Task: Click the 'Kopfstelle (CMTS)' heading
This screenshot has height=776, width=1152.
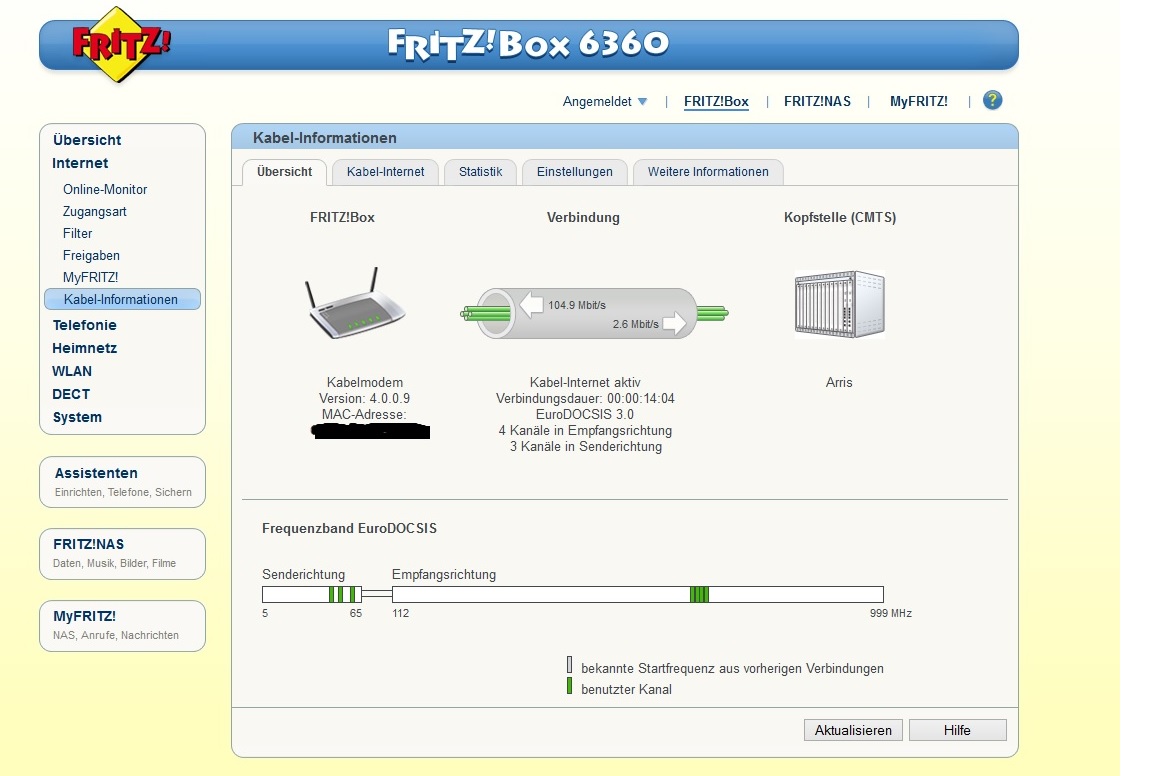Action: [840, 218]
